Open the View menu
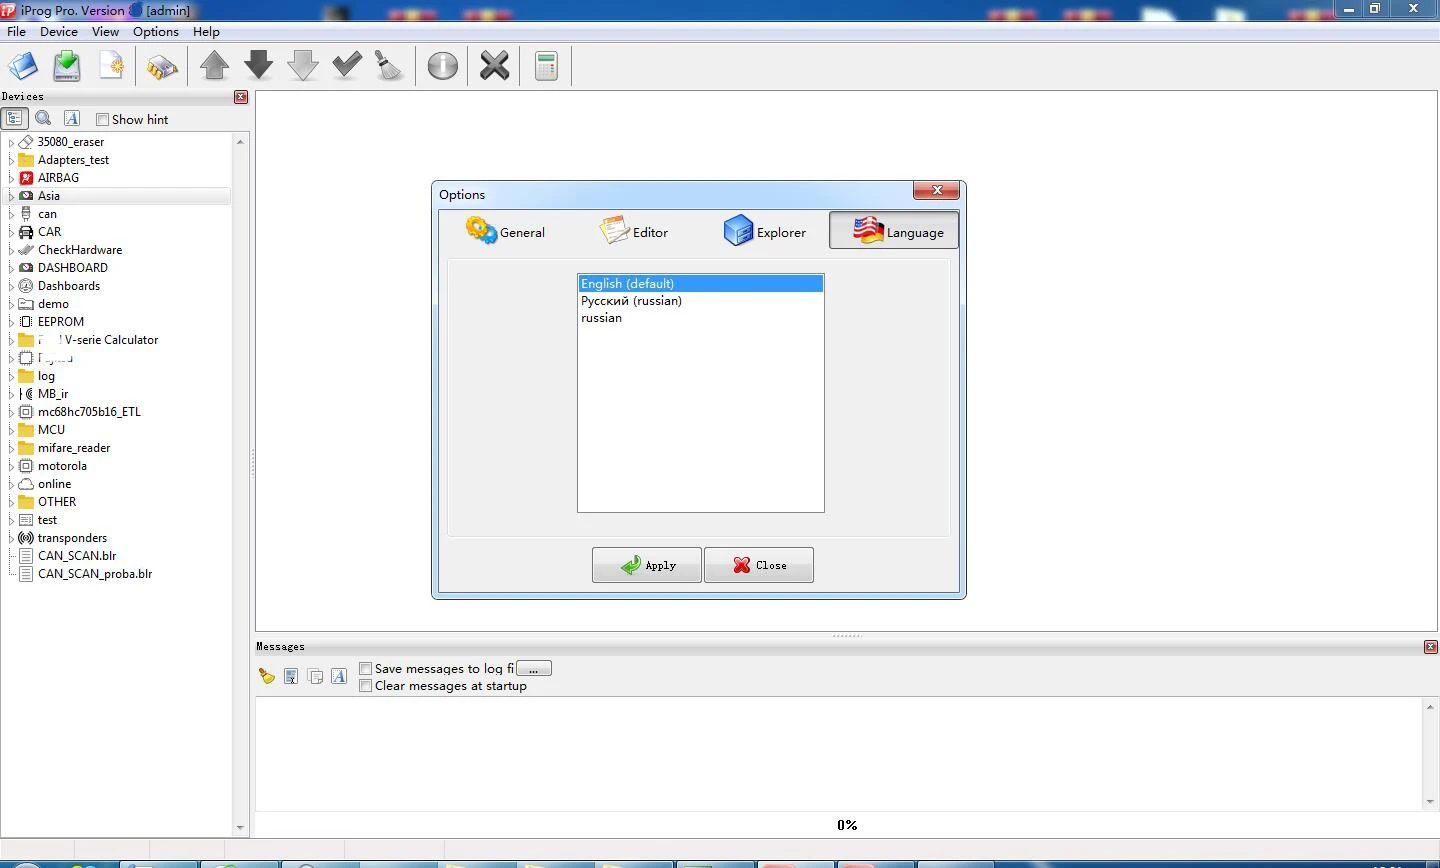 pyautogui.click(x=105, y=31)
